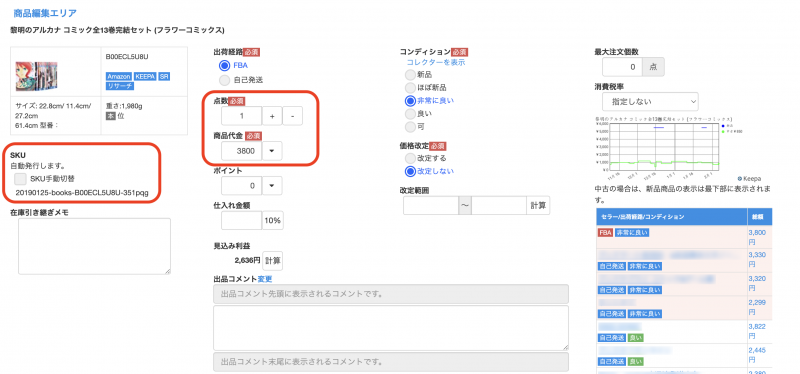This screenshot has height=374, width=800.
Task: Click 計算 next to 見込み利益
Action: 272,260
